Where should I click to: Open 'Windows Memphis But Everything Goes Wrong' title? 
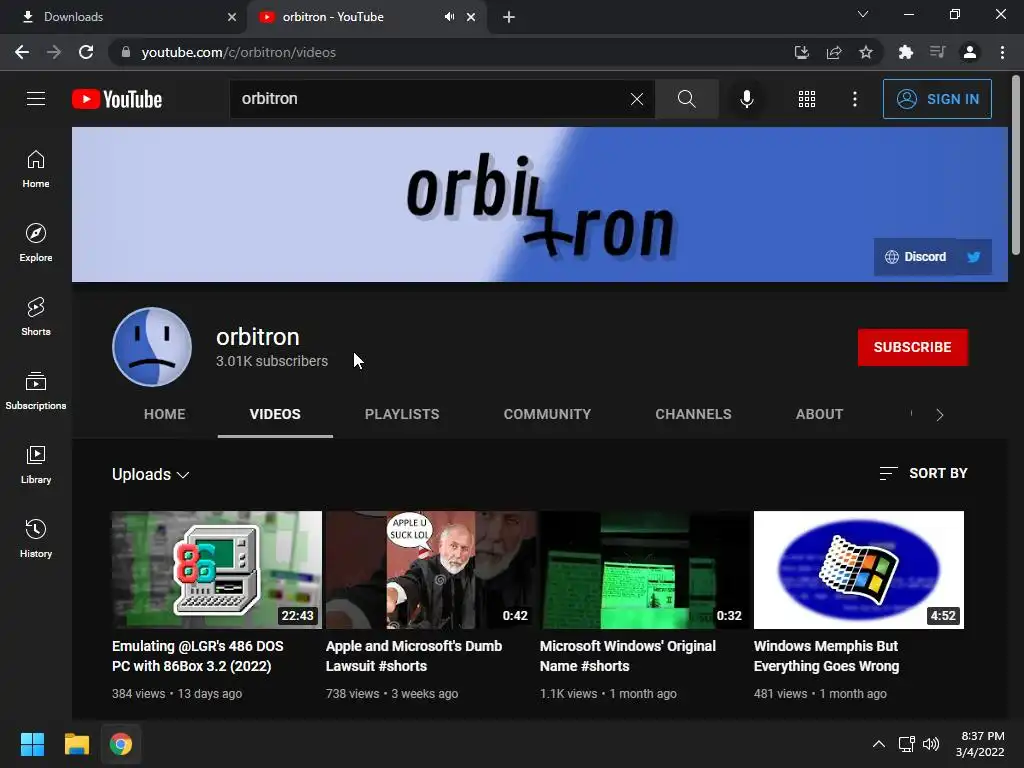(826, 656)
